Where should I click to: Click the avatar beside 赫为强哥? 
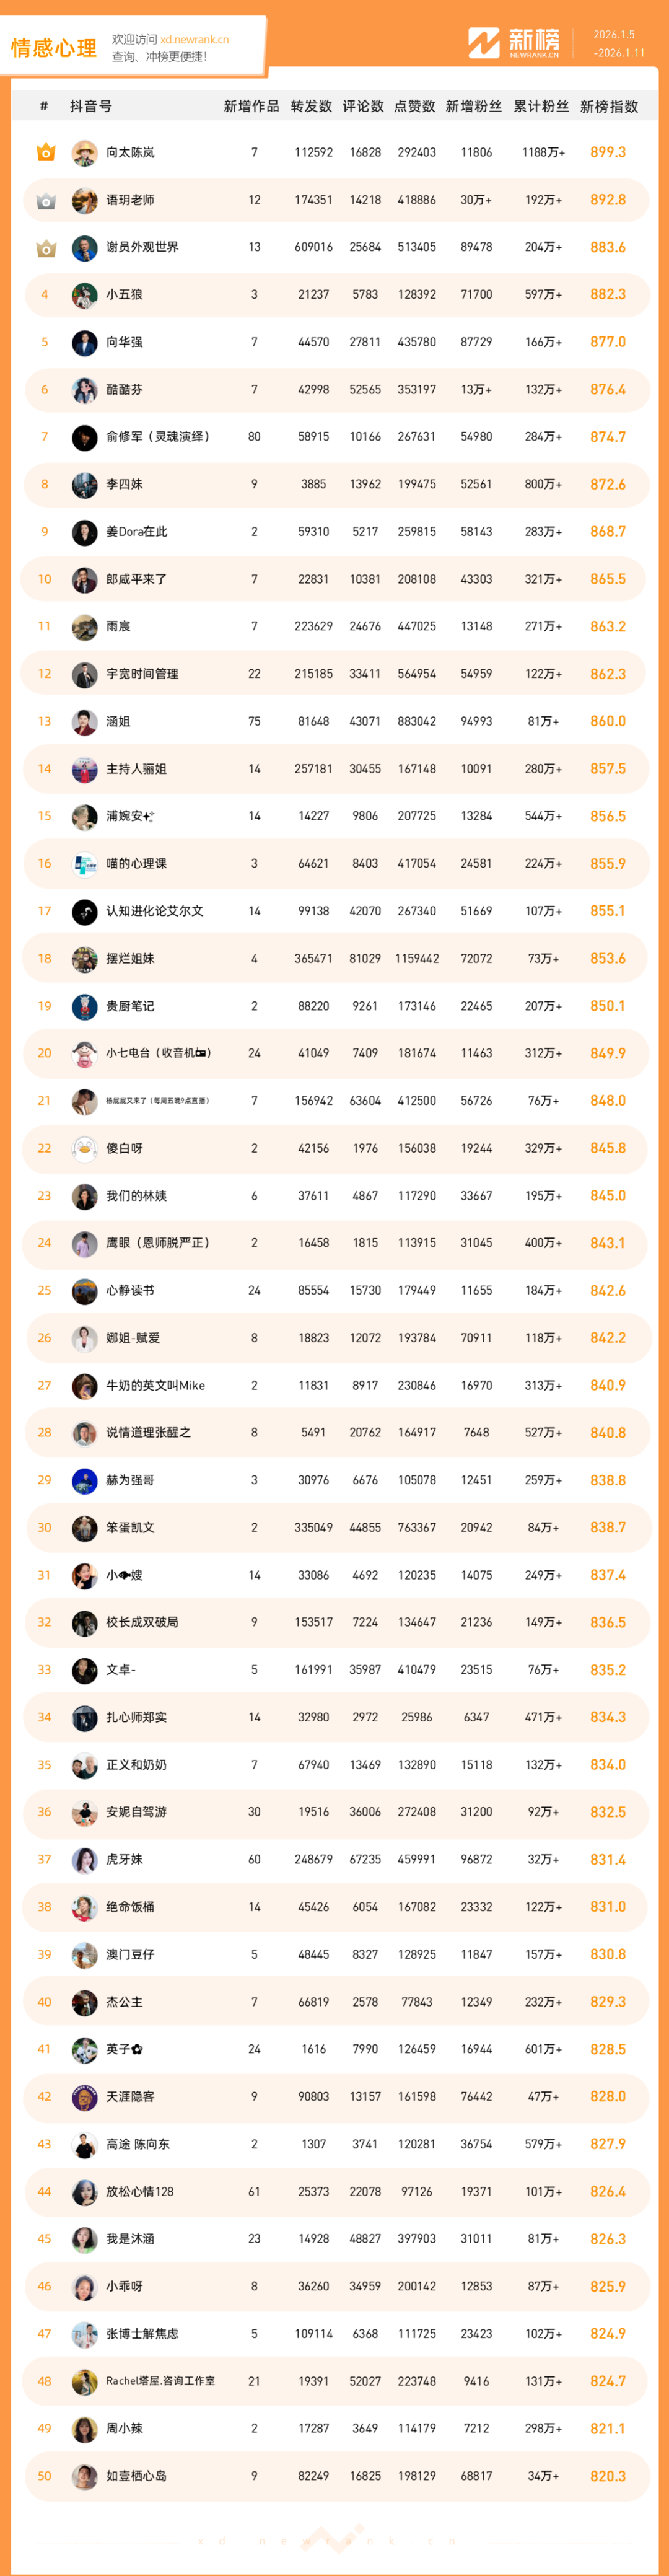tap(85, 1480)
